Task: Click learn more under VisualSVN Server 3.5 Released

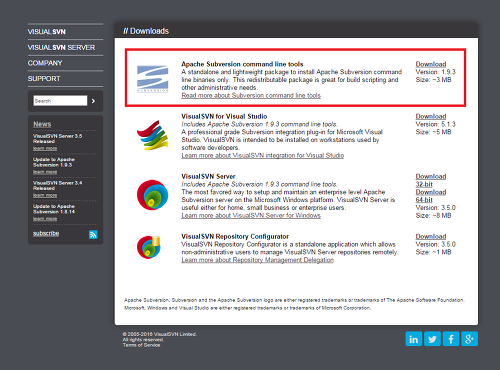Action: 45,148
